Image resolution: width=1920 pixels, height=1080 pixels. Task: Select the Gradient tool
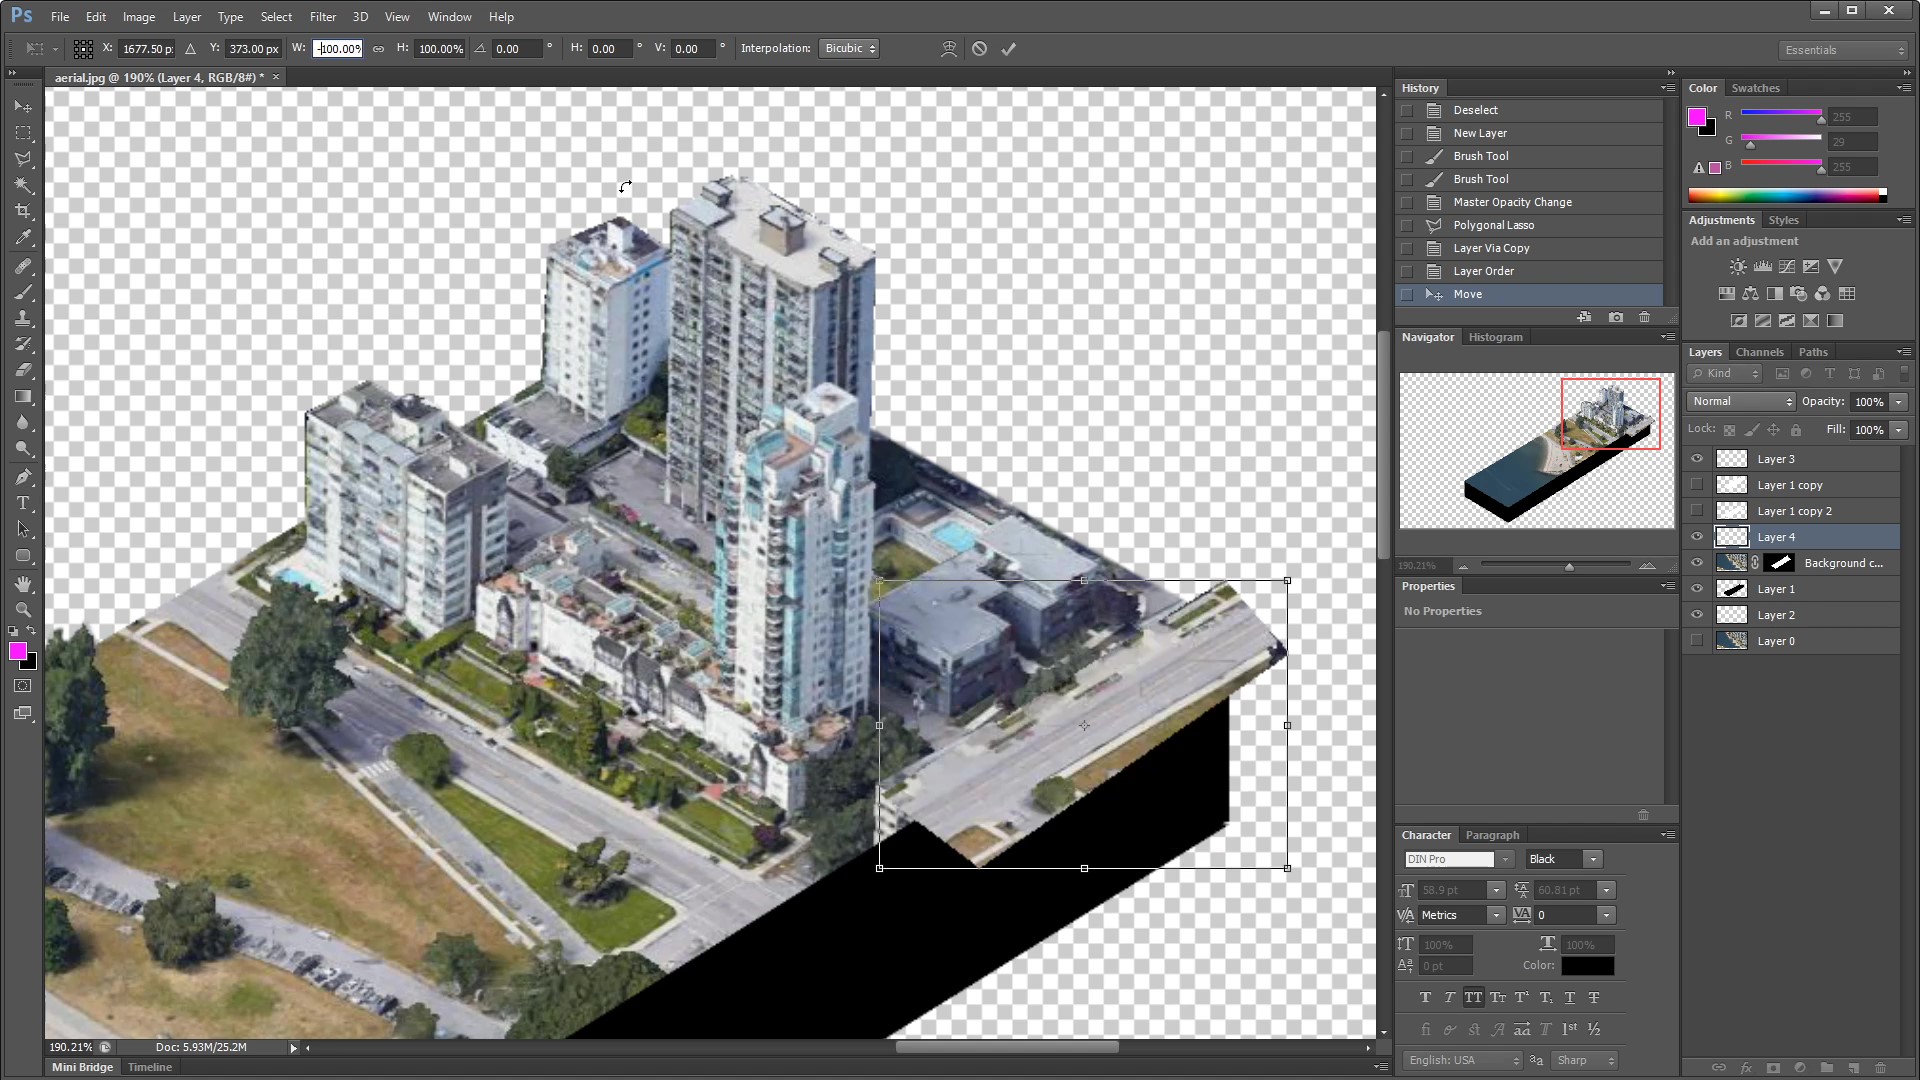pyautogui.click(x=23, y=397)
